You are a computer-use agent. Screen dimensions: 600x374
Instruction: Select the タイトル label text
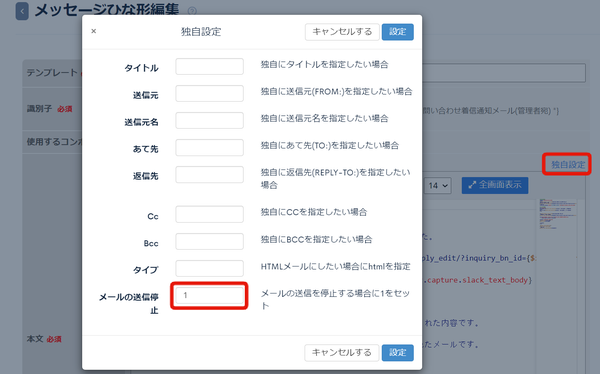[x=141, y=68]
